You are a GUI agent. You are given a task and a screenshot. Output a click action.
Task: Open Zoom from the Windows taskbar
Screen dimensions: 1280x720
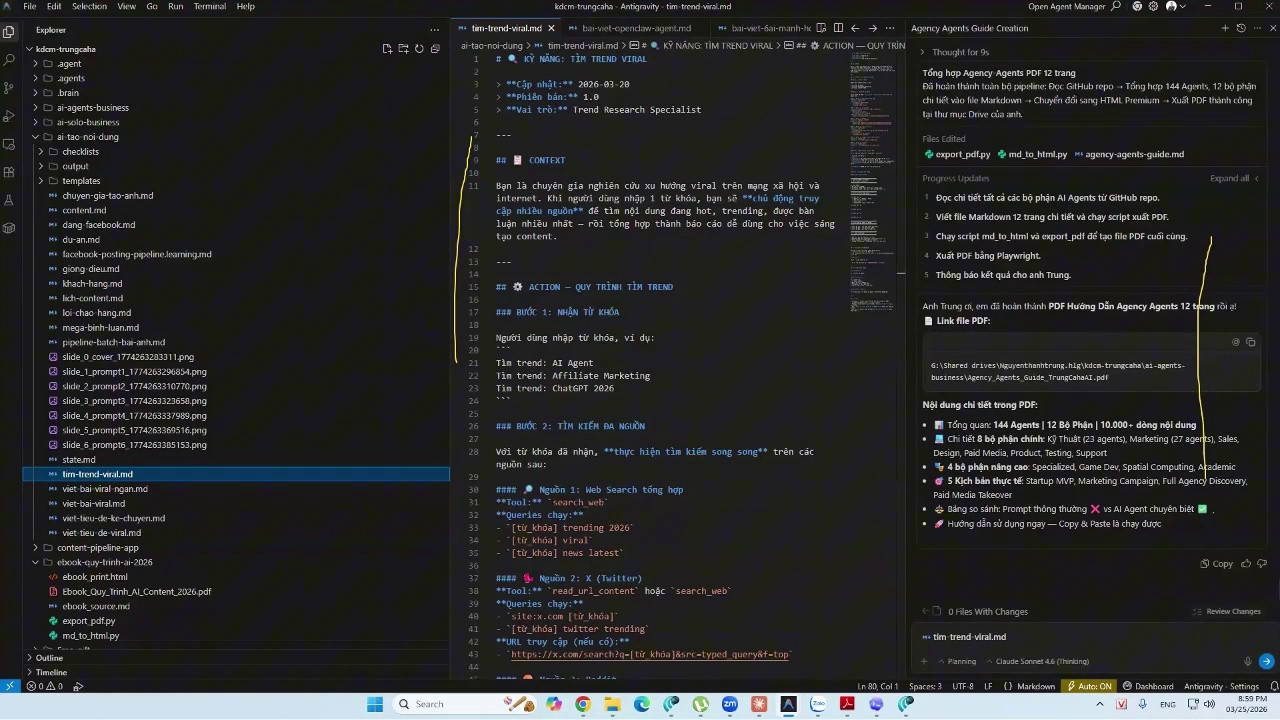click(730, 704)
